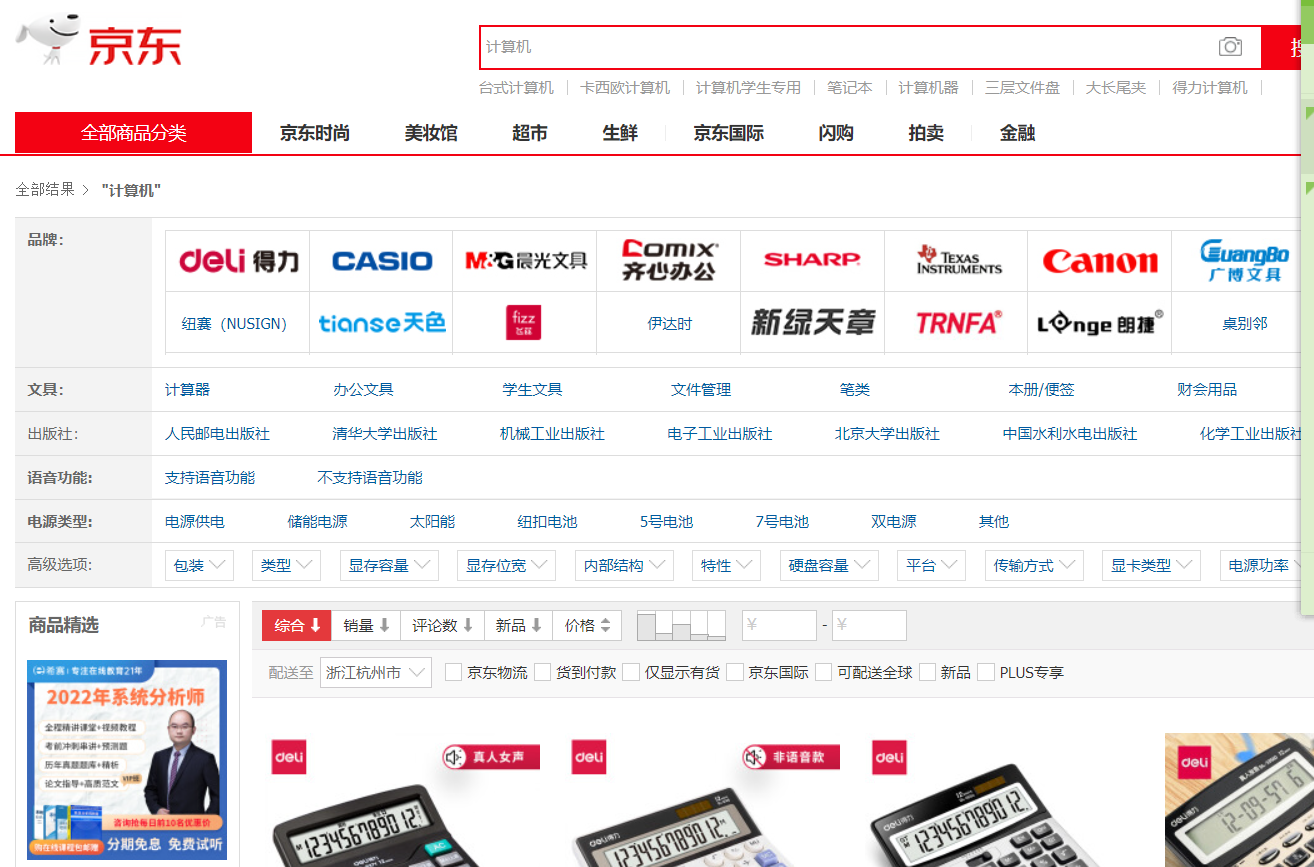This screenshot has height=867, width=1314.
Task: Filter by SHARP brand logo
Action: (812, 261)
